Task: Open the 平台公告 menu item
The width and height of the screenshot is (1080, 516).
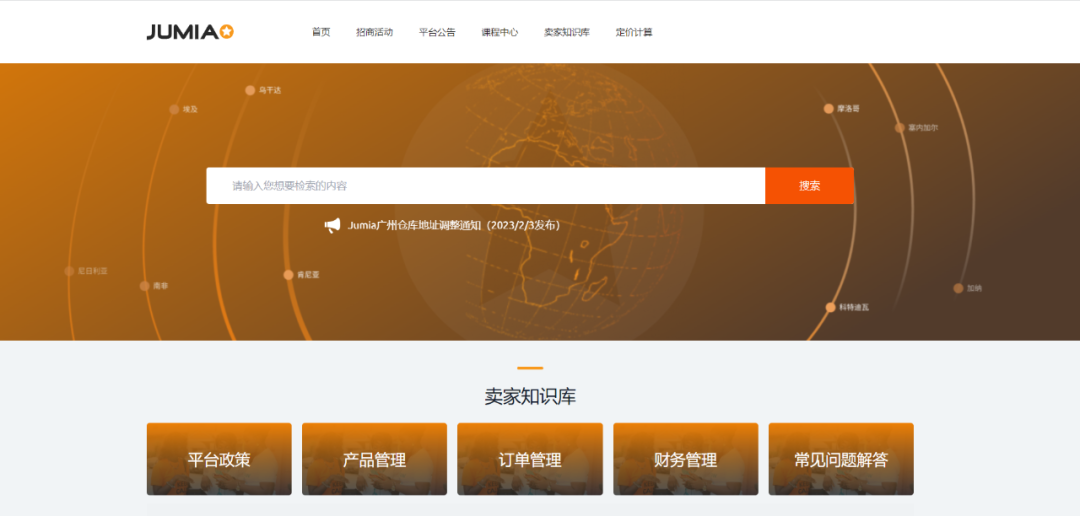Action: click(437, 32)
